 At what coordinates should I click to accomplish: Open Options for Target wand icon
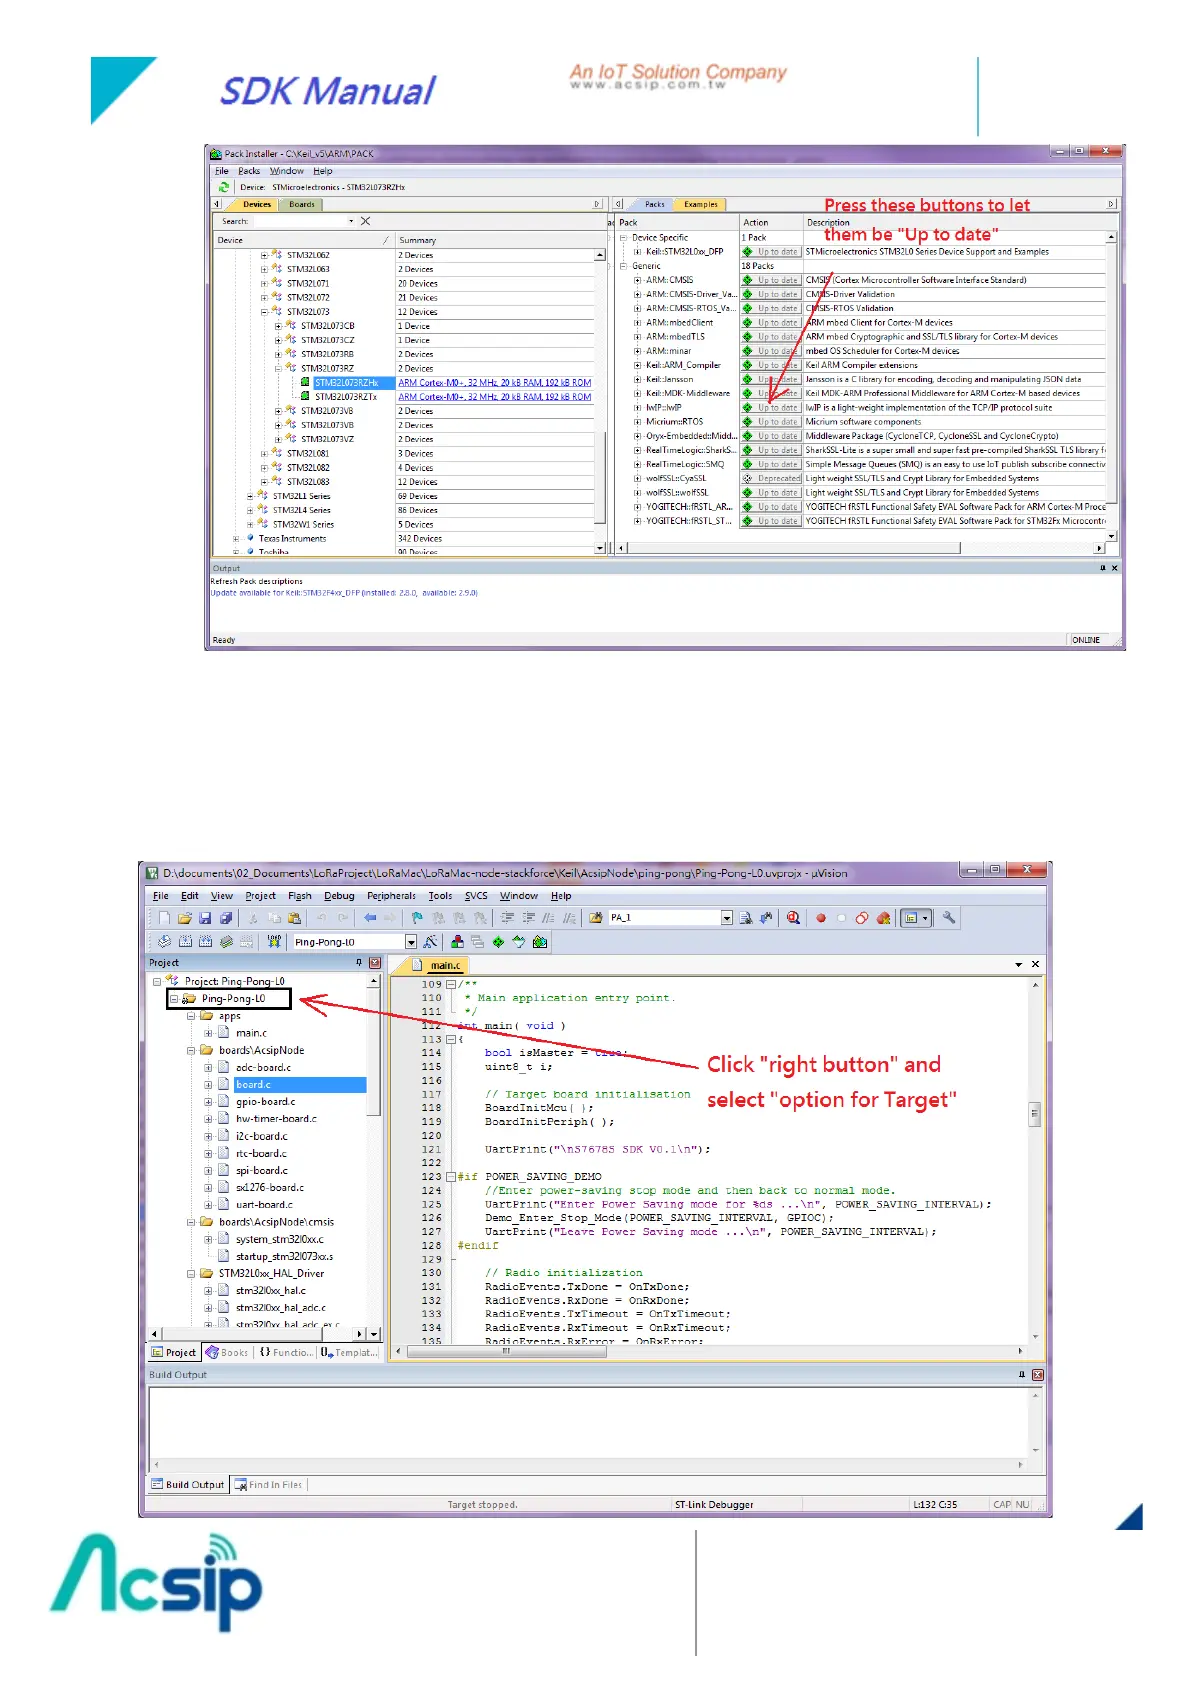pyautogui.click(x=430, y=941)
